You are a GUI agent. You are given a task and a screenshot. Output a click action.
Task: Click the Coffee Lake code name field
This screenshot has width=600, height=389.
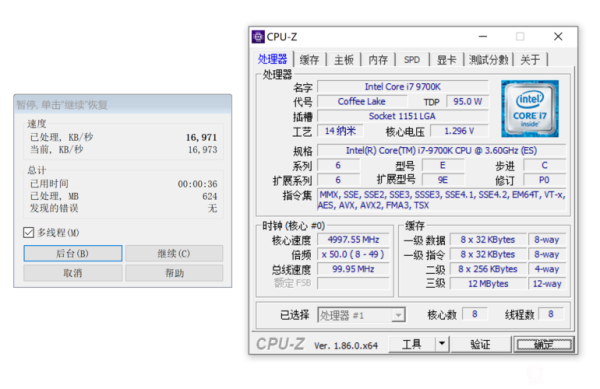coord(362,101)
